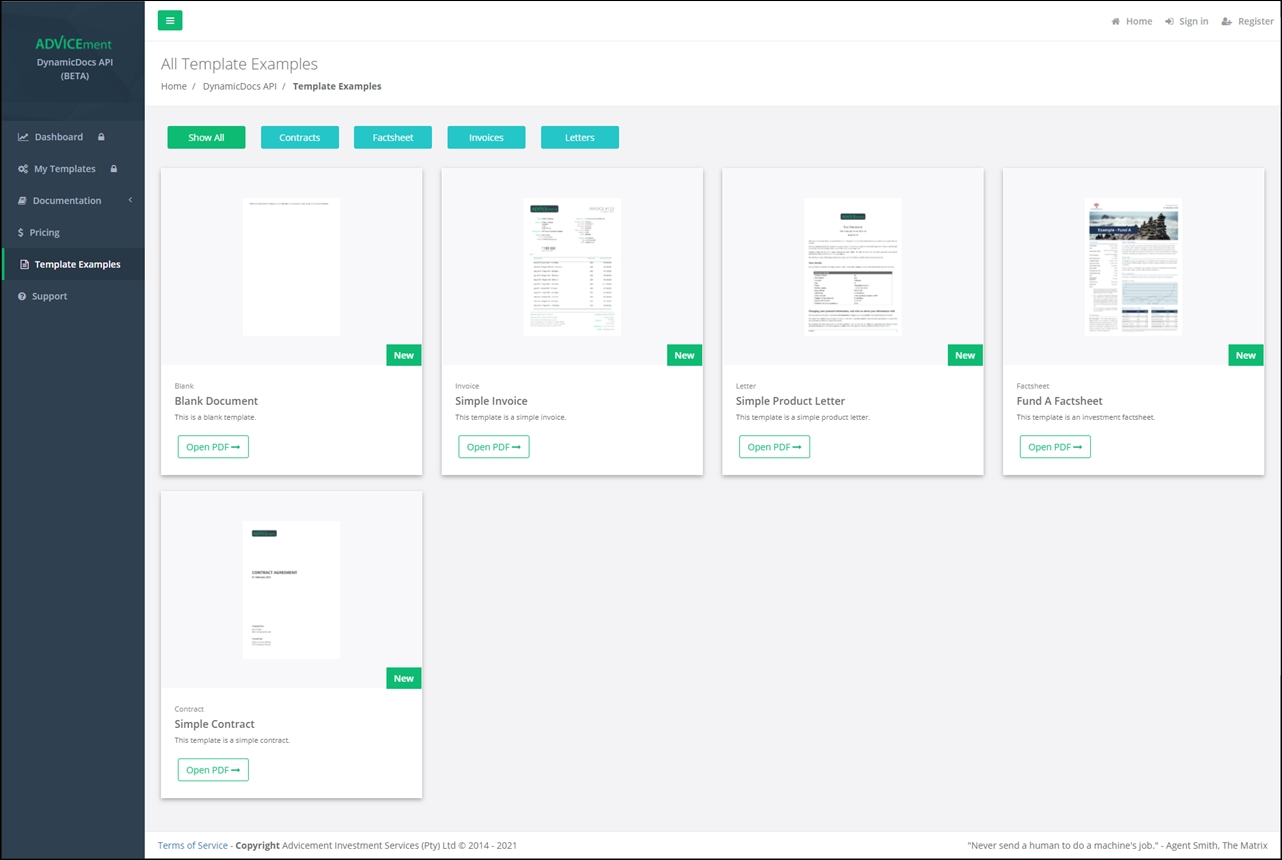This screenshot has height=860, width=1282.
Task: Click the Pricing dollar sign icon
Action: click(x=21, y=233)
